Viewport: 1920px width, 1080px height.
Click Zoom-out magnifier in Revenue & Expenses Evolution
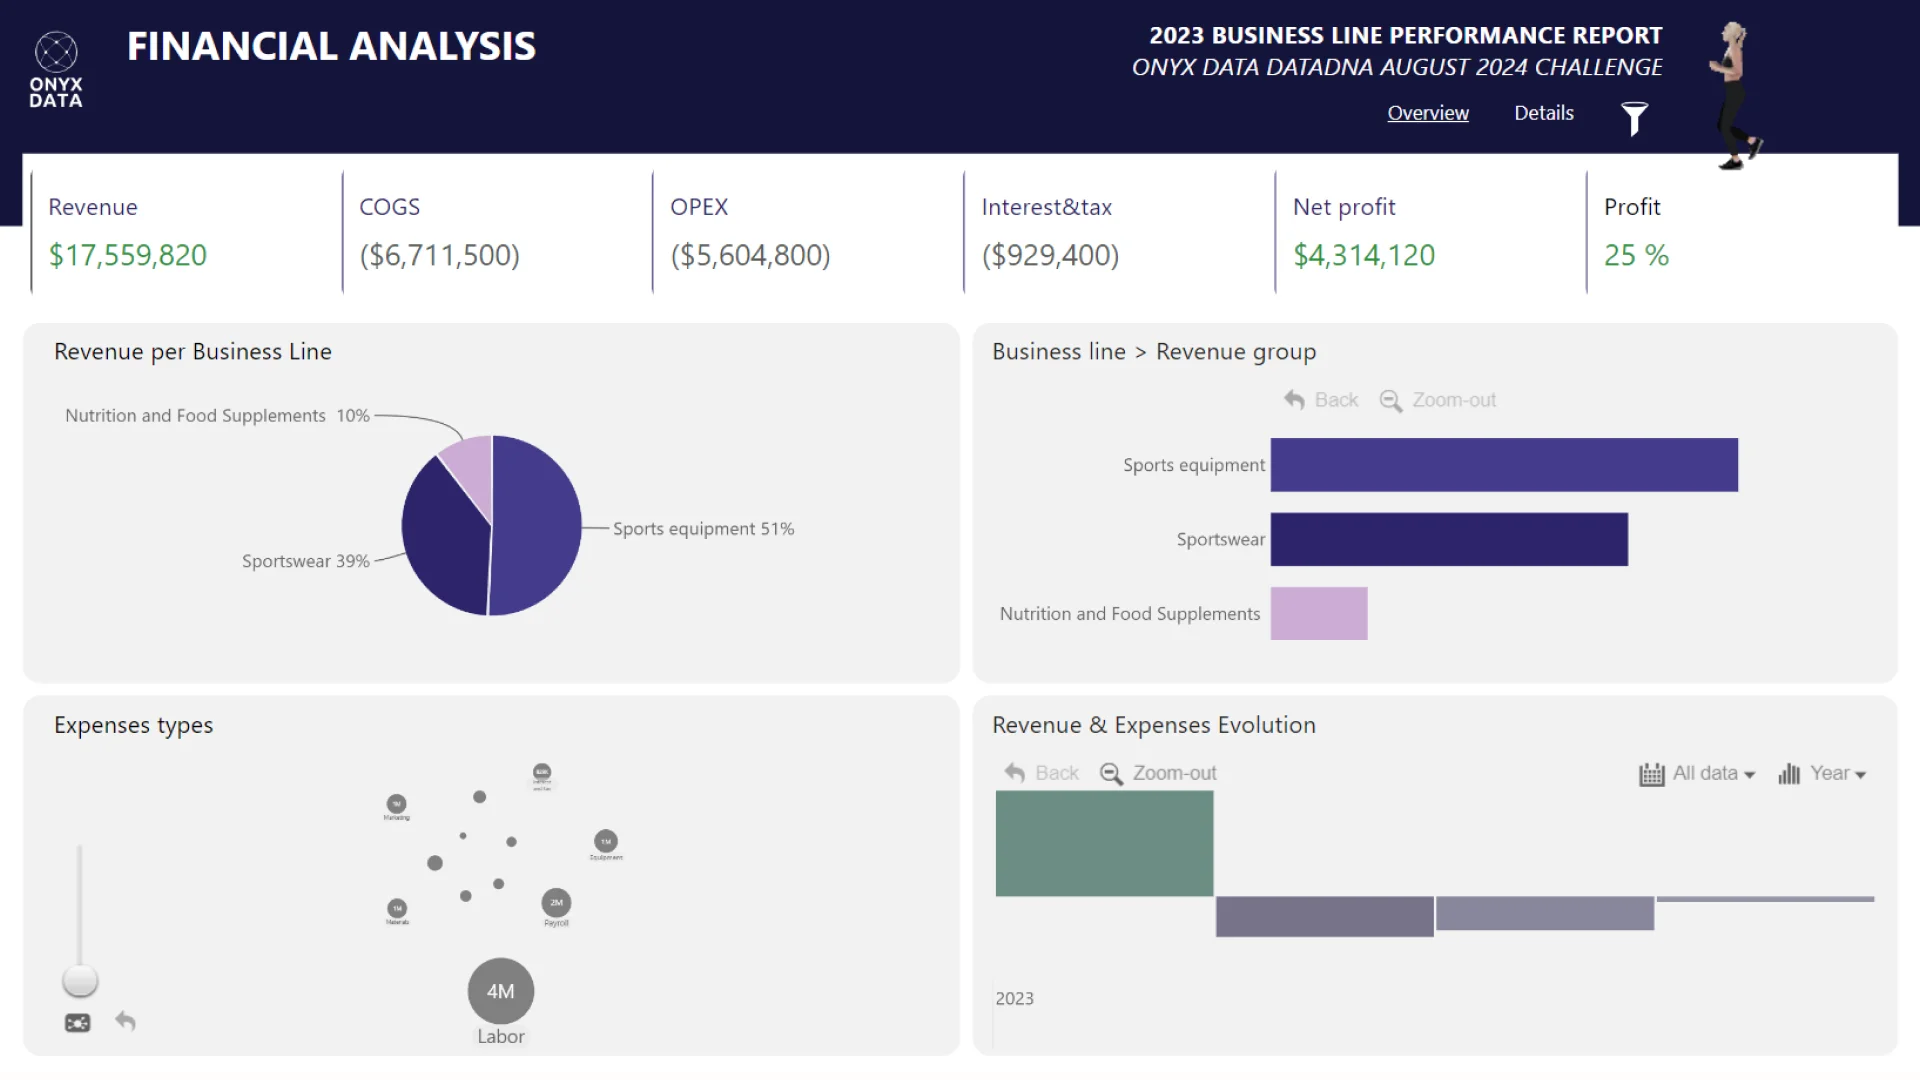click(x=1111, y=774)
